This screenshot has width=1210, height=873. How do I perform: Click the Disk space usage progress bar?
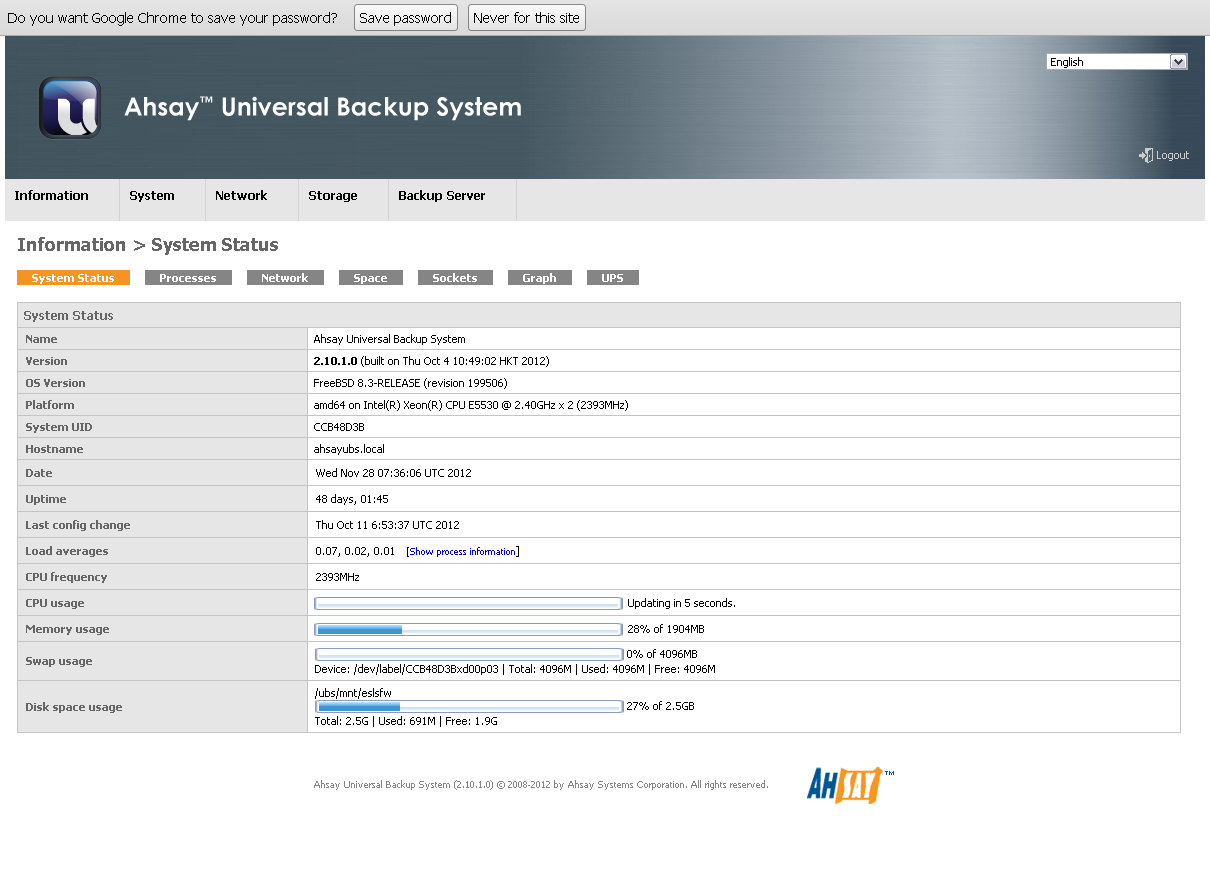point(468,706)
